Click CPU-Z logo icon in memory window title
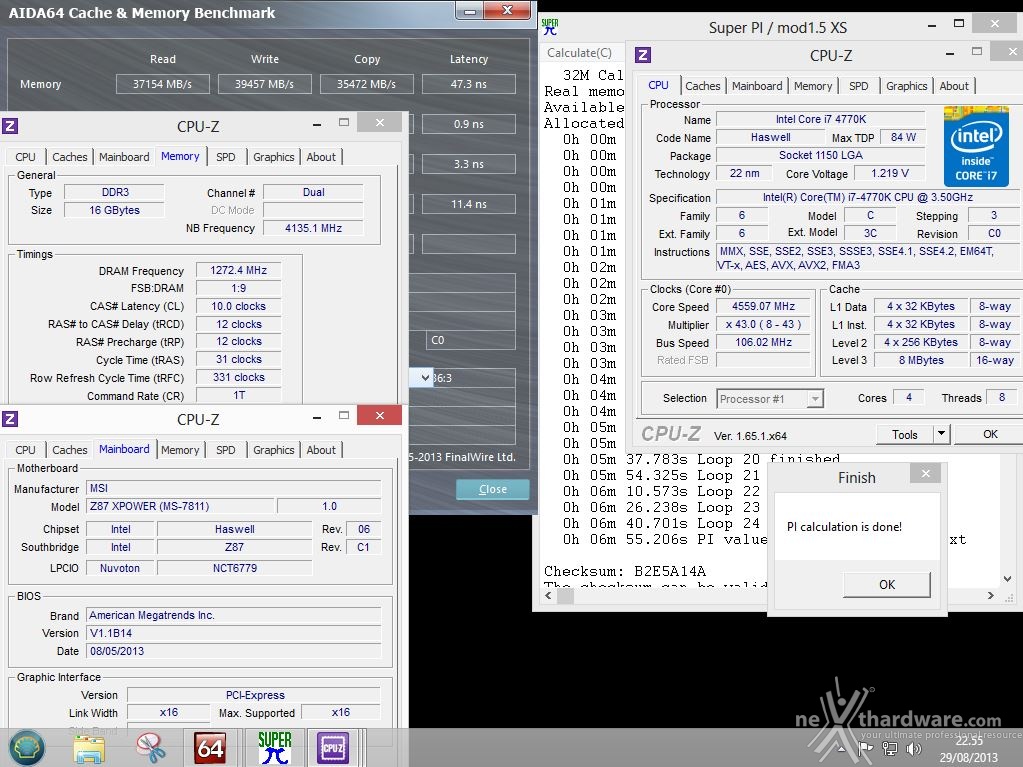The height and width of the screenshot is (767, 1023). pyautogui.click(x=10, y=125)
